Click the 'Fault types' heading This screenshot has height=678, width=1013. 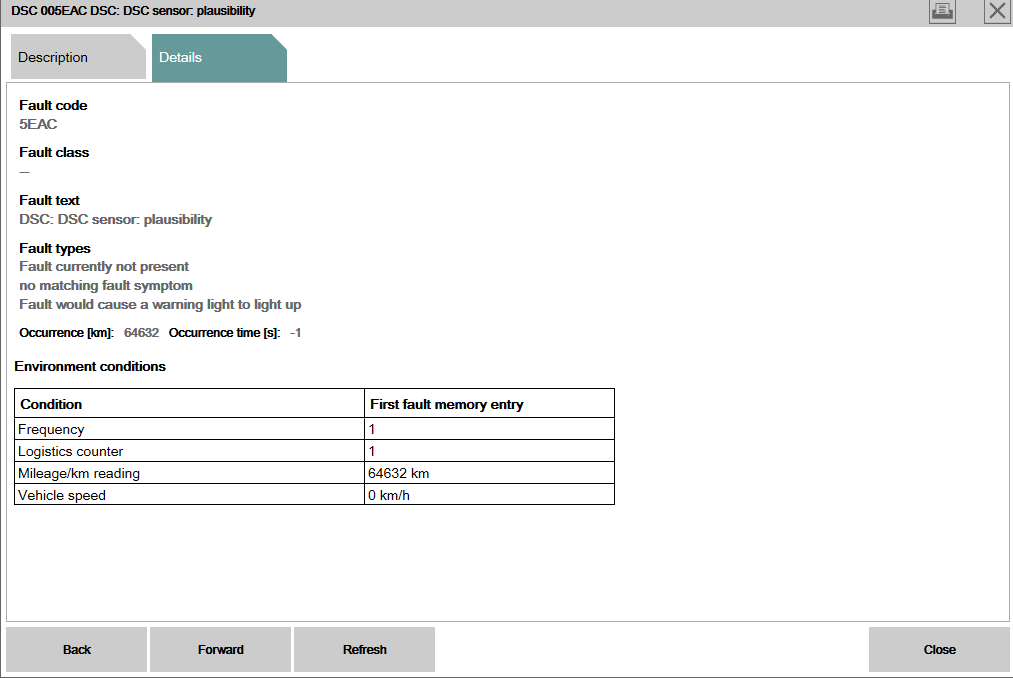pyautogui.click(x=55, y=248)
